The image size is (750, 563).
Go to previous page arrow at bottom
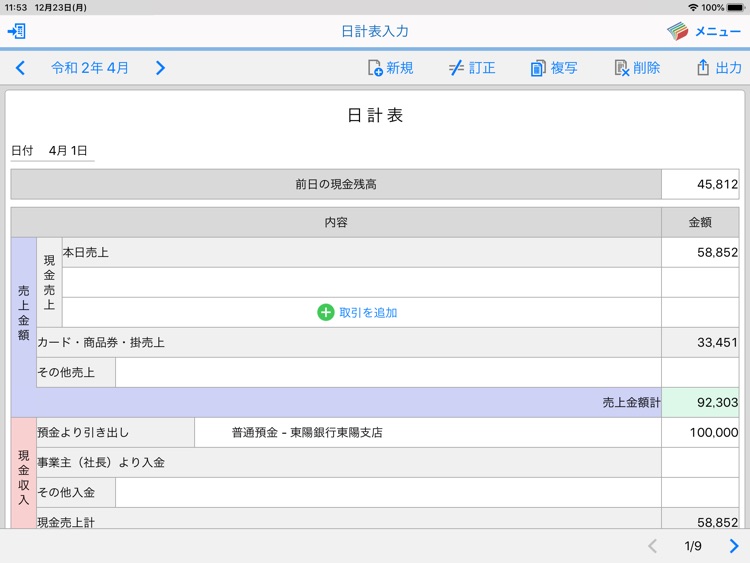(x=652, y=546)
